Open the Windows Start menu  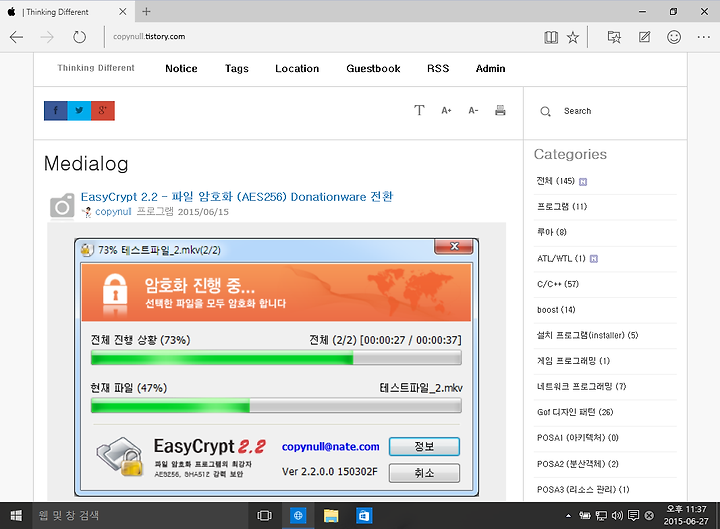pyautogui.click(x=16, y=516)
